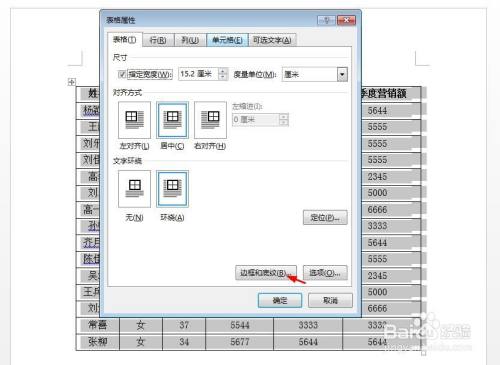Select the 居中(C) center alignment icon

tap(172, 120)
